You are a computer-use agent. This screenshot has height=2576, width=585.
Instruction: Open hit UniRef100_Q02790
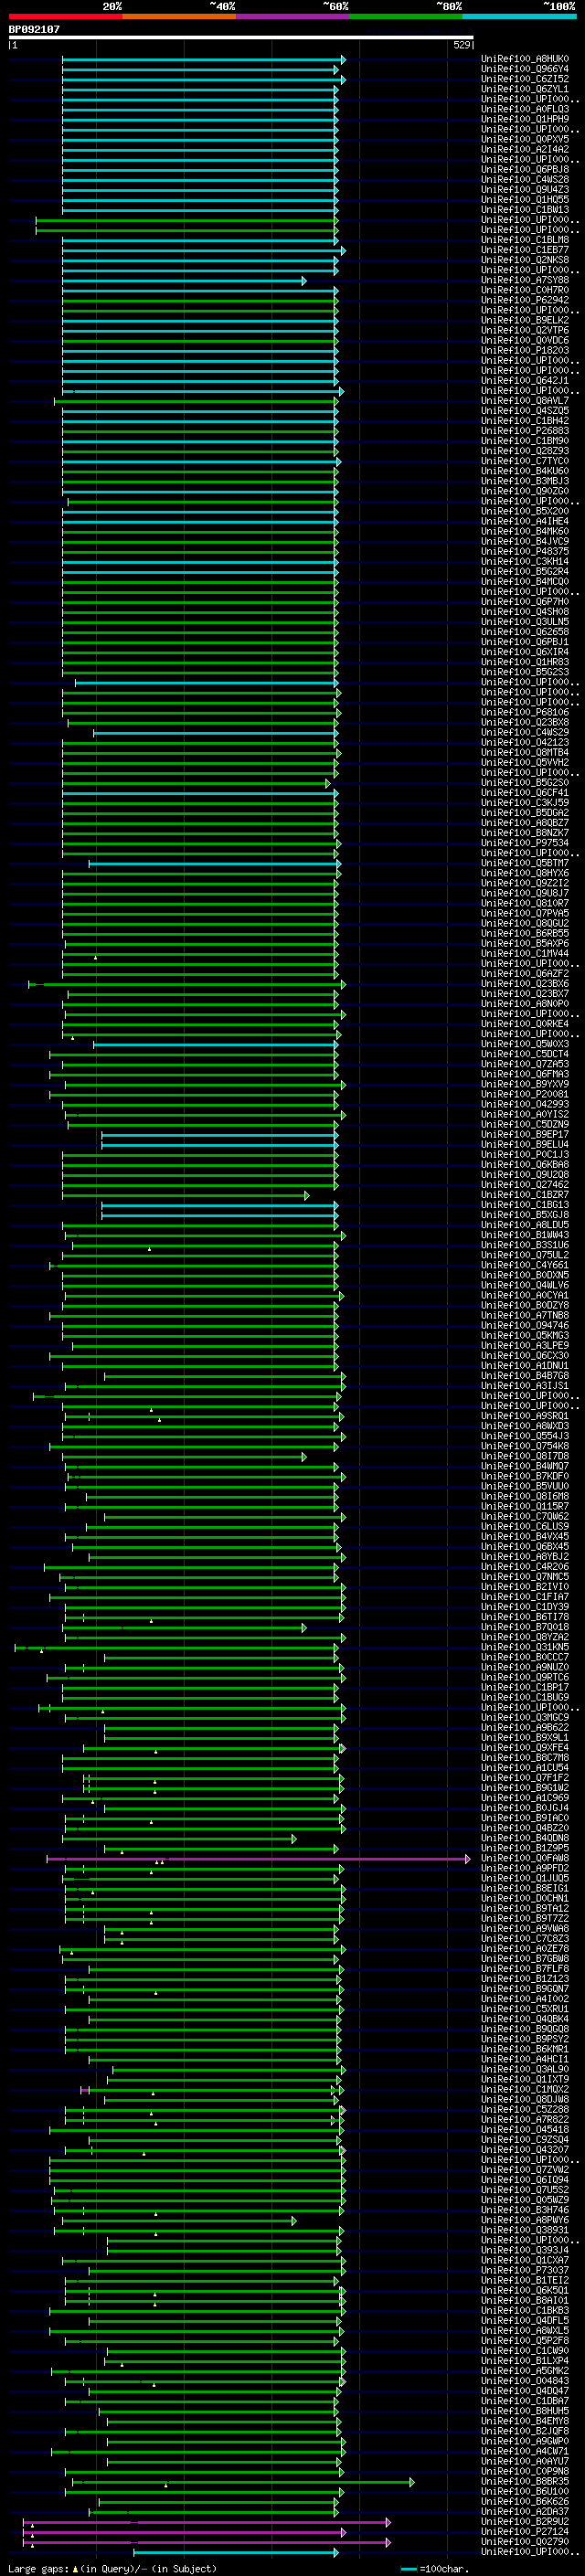(525, 2541)
